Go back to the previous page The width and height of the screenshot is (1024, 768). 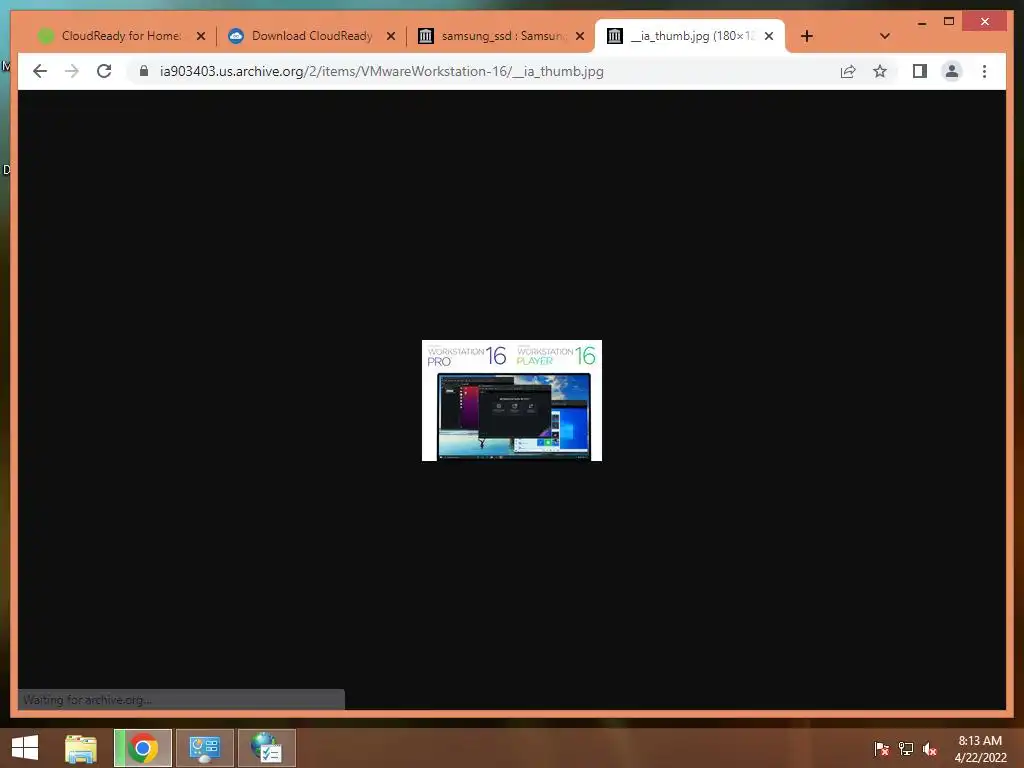click(40, 71)
